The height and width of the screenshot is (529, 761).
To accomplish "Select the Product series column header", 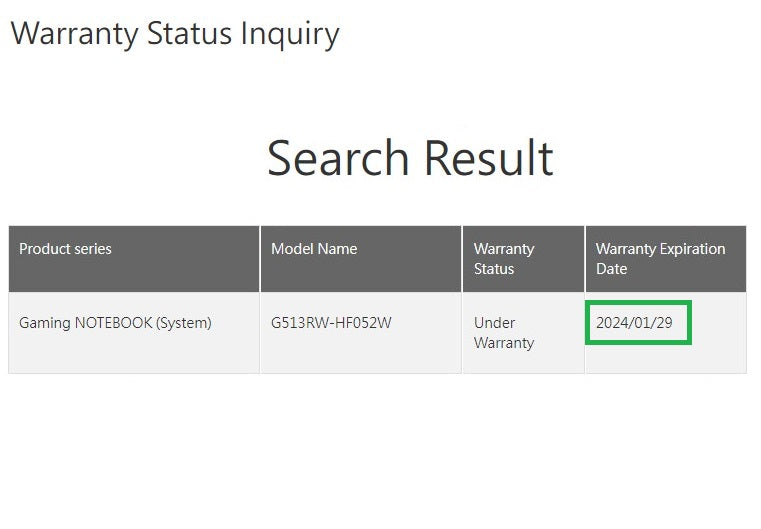I will [134, 259].
